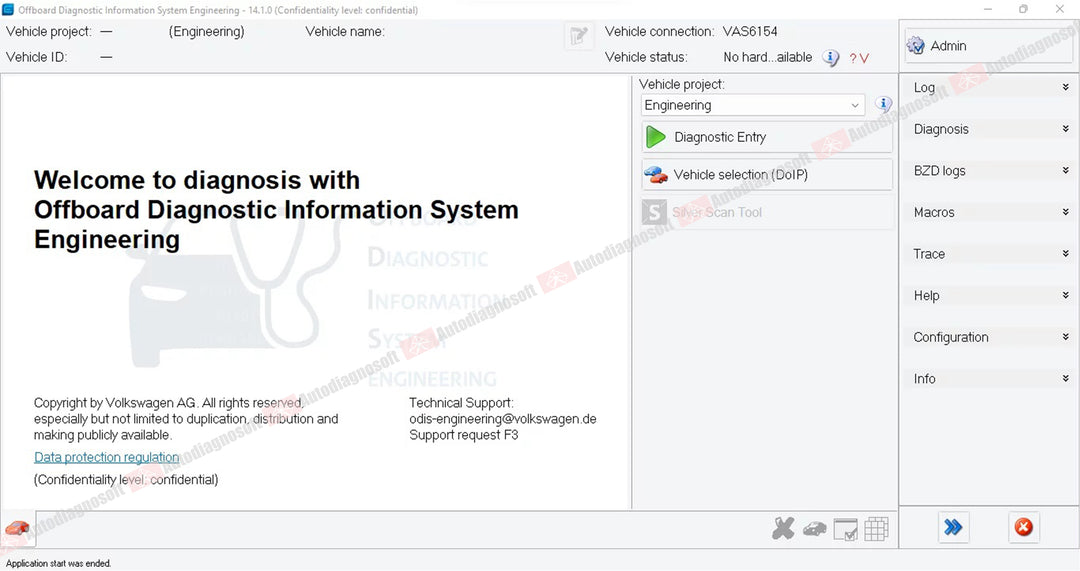Open the Diagnosis menu label
1080x571 pixels.
(x=941, y=129)
